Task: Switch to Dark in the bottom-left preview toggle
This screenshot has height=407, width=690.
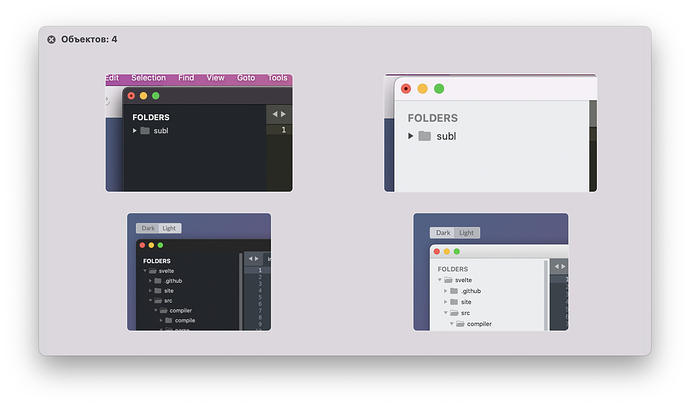Action: pos(148,228)
